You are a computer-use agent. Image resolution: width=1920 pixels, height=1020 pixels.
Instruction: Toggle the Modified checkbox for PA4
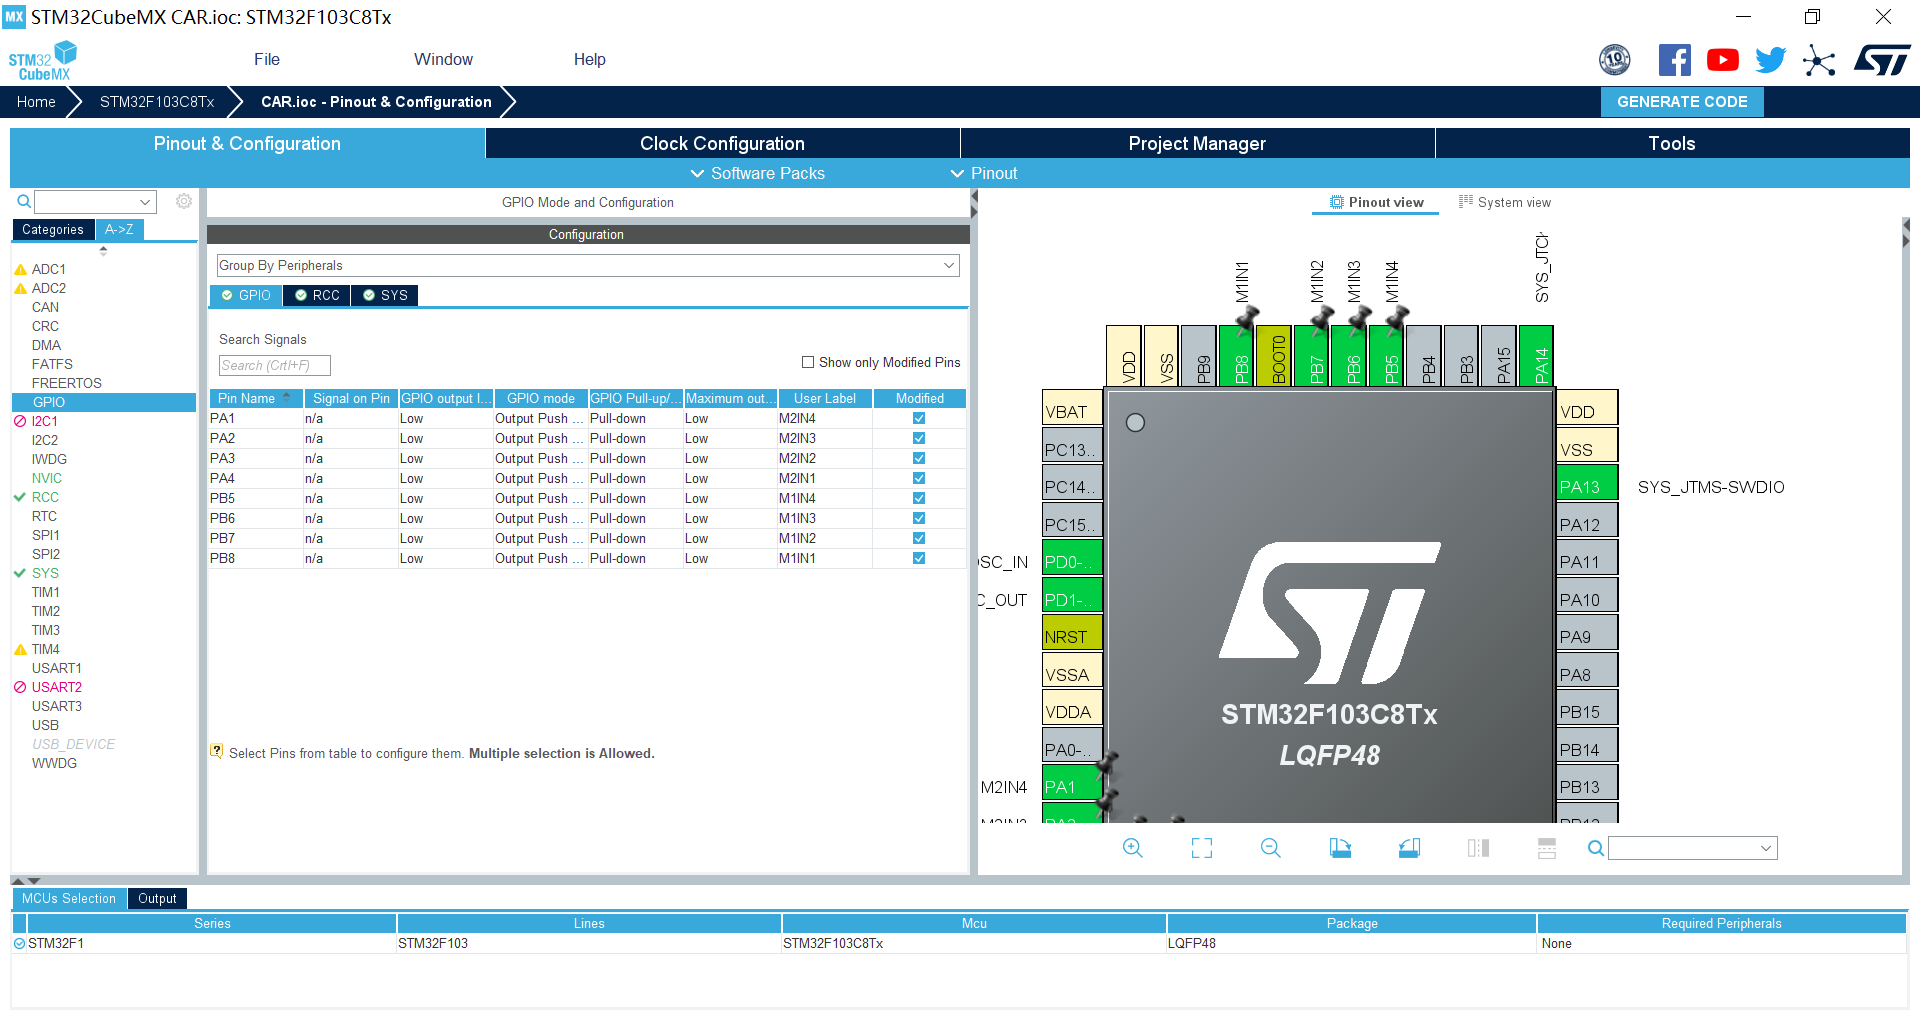click(919, 478)
